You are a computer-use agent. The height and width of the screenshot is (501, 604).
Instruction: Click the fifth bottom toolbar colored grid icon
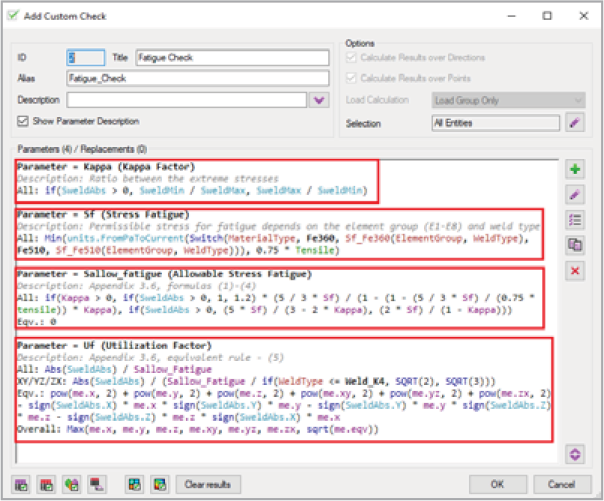click(x=134, y=484)
